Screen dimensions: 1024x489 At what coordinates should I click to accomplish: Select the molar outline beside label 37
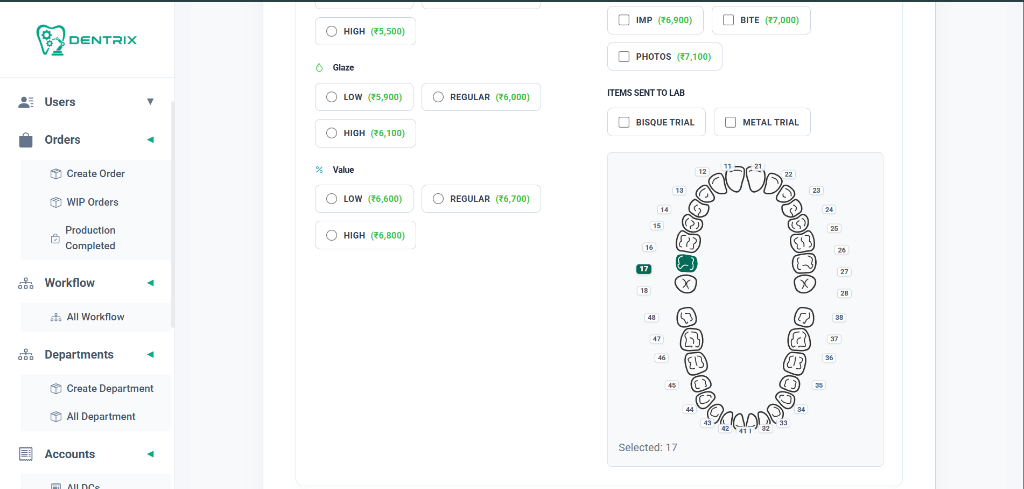click(x=799, y=339)
